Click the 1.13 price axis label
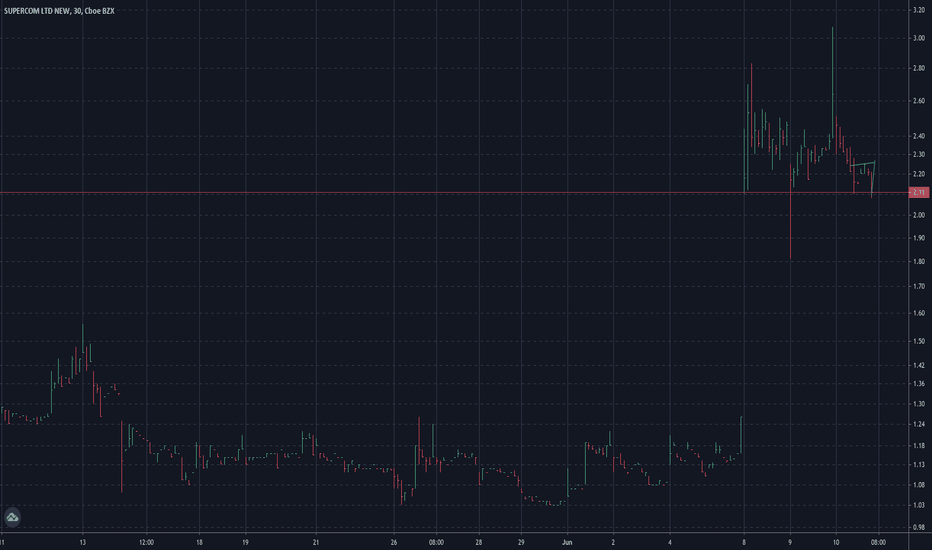The height and width of the screenshot is (550, 932). click(918, 464)
